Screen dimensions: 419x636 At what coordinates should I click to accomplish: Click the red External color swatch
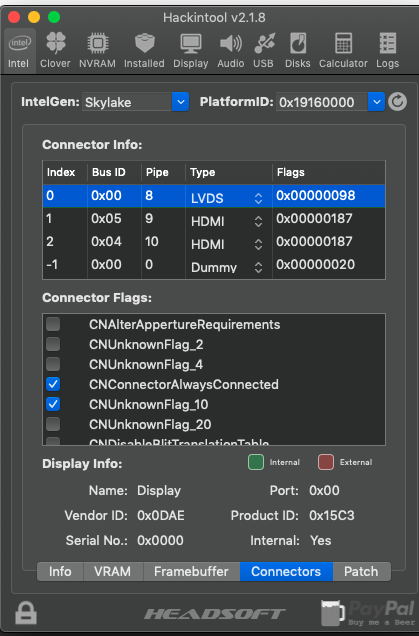tap(326, 462)
